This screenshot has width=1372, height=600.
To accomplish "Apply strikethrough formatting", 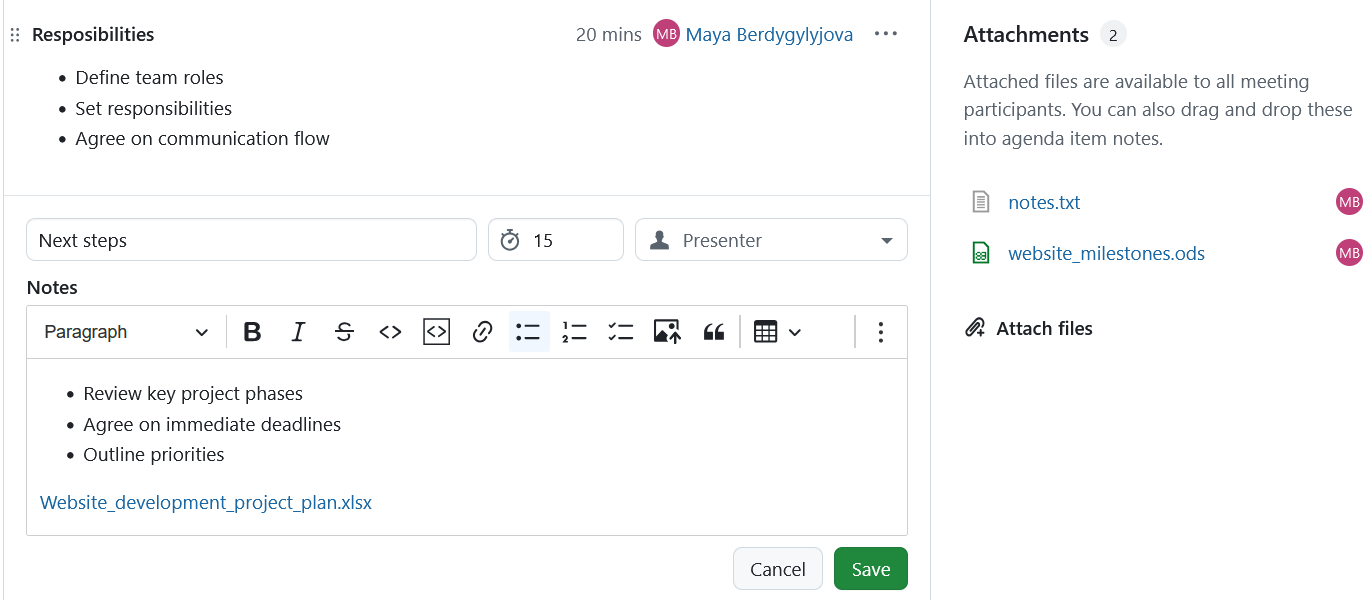I will [x=344, y=331].
